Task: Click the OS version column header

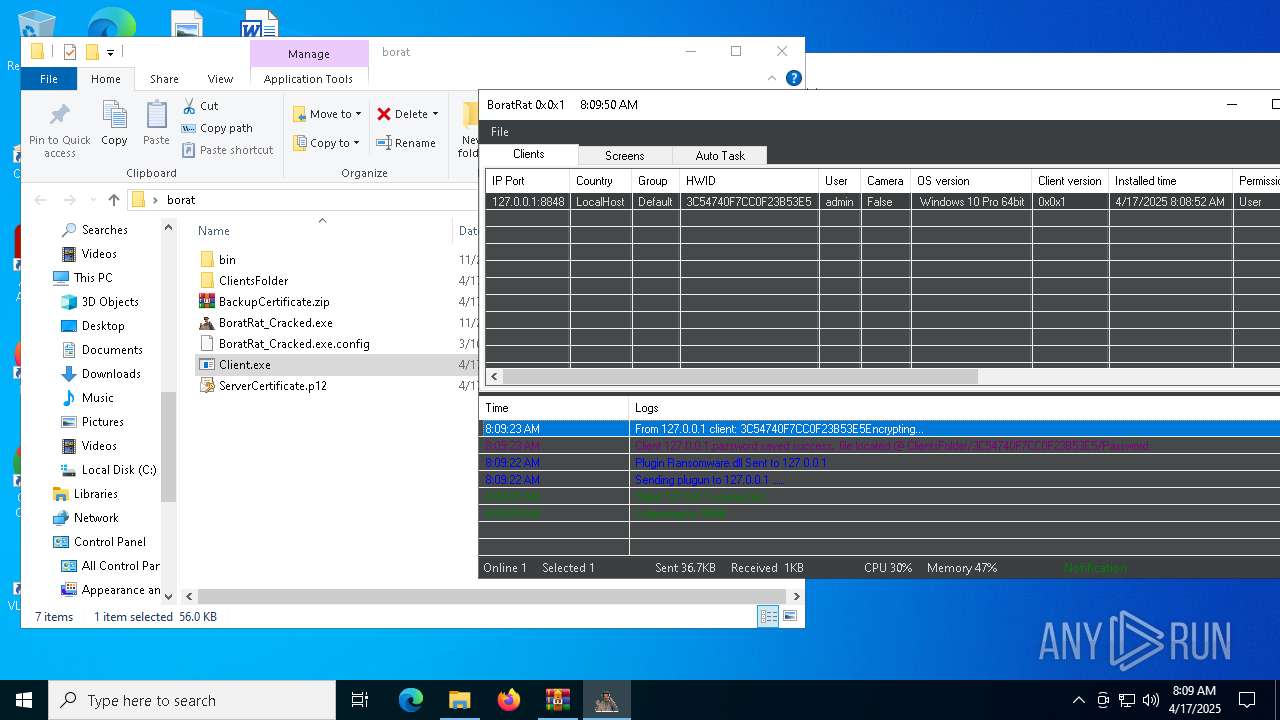Action: tap(970, 181)
